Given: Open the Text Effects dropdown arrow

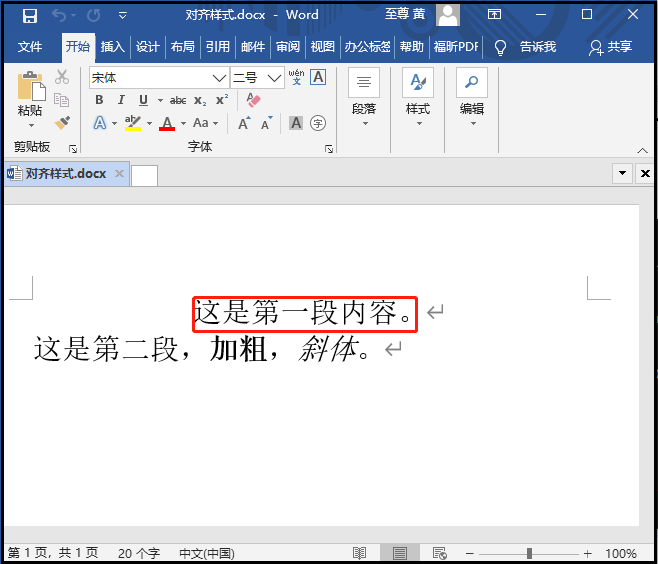Looking at the screenshot, I should click(114, 123).
